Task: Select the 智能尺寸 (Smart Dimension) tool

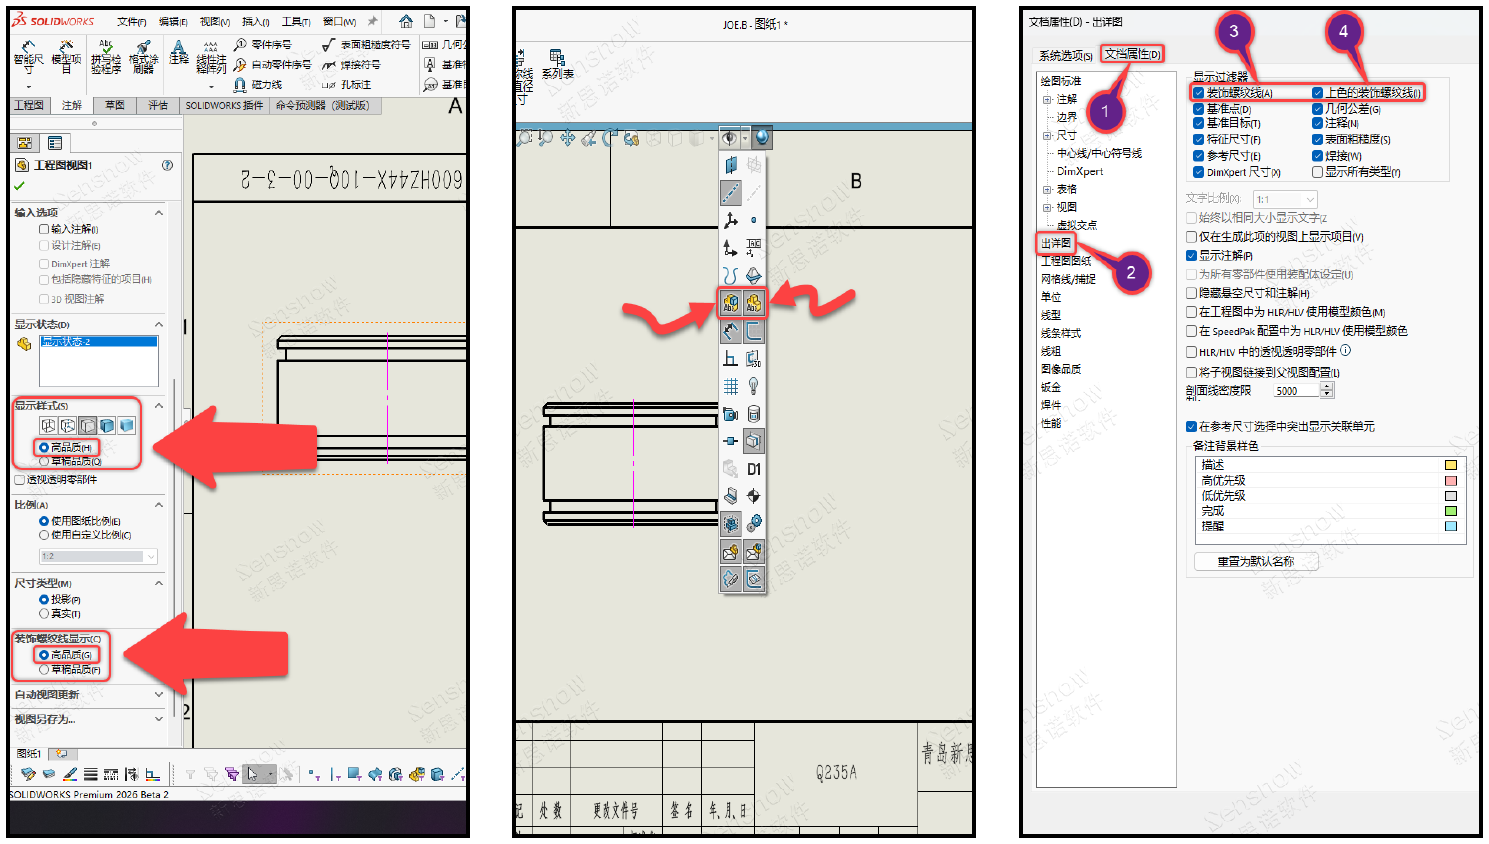Action: (28, 56)
